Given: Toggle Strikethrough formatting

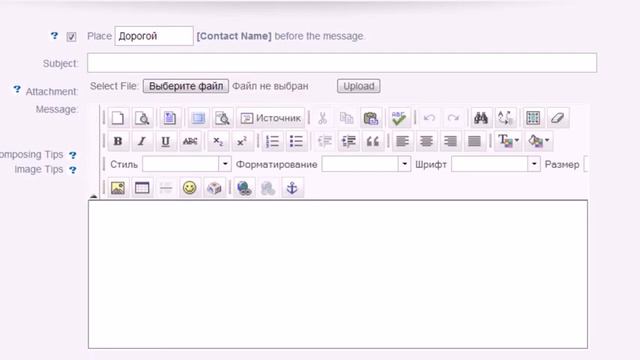Looking at the screenshot, I should (190, 141).
